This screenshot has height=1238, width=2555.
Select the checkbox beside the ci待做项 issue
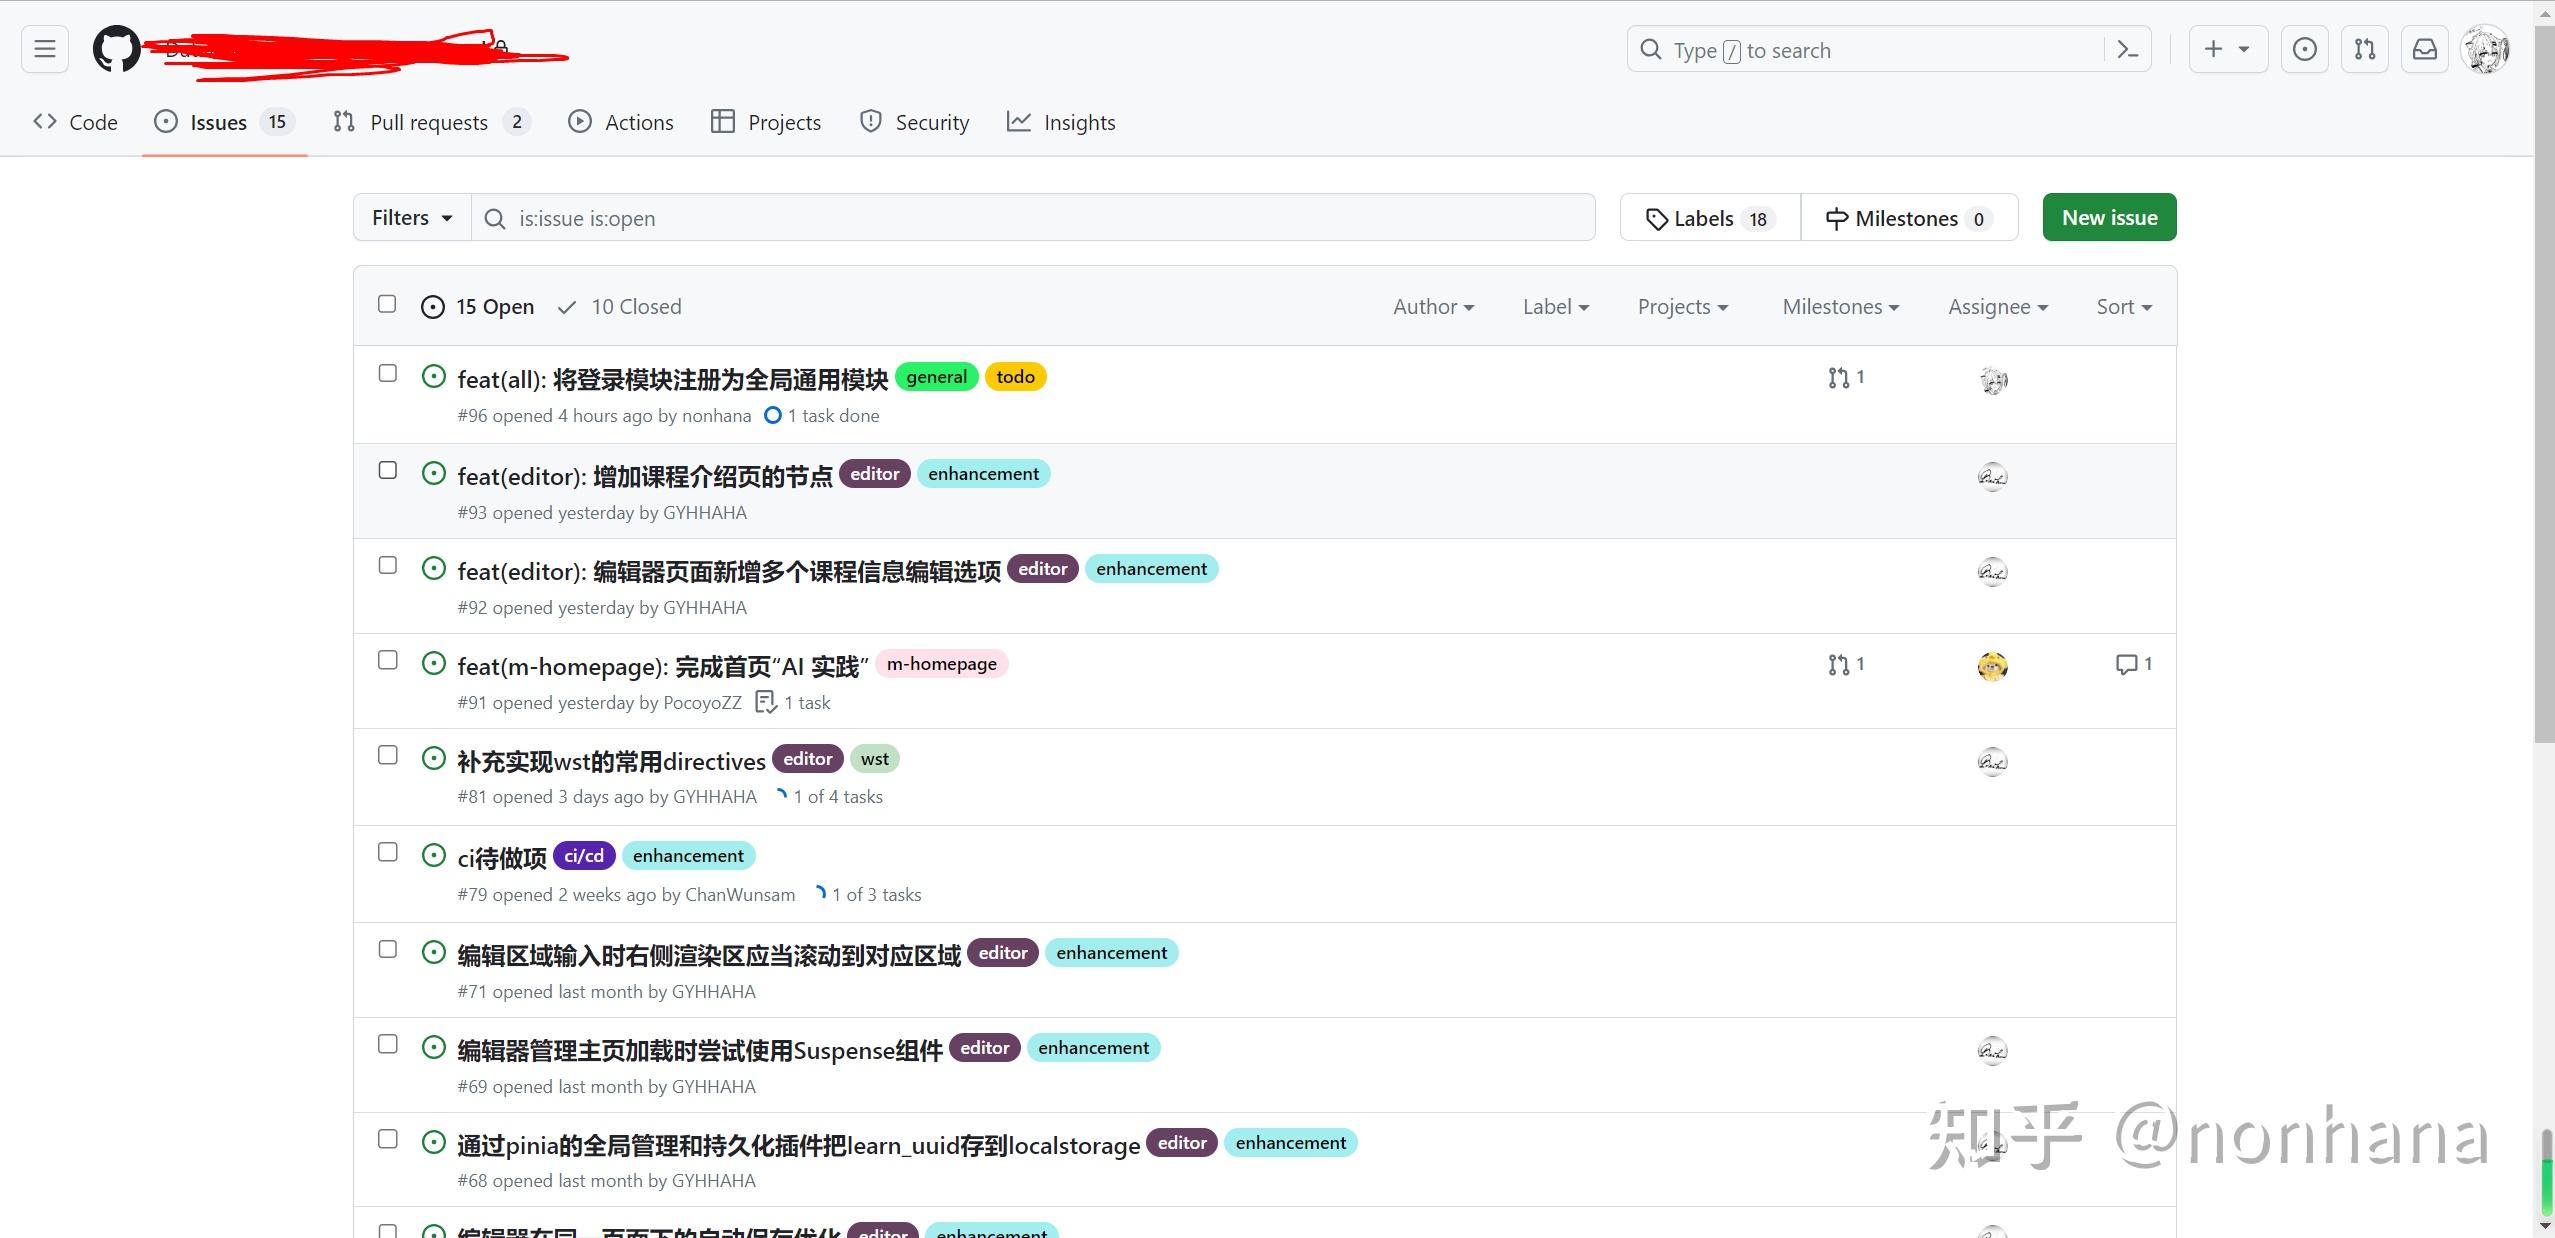[387, 852]
